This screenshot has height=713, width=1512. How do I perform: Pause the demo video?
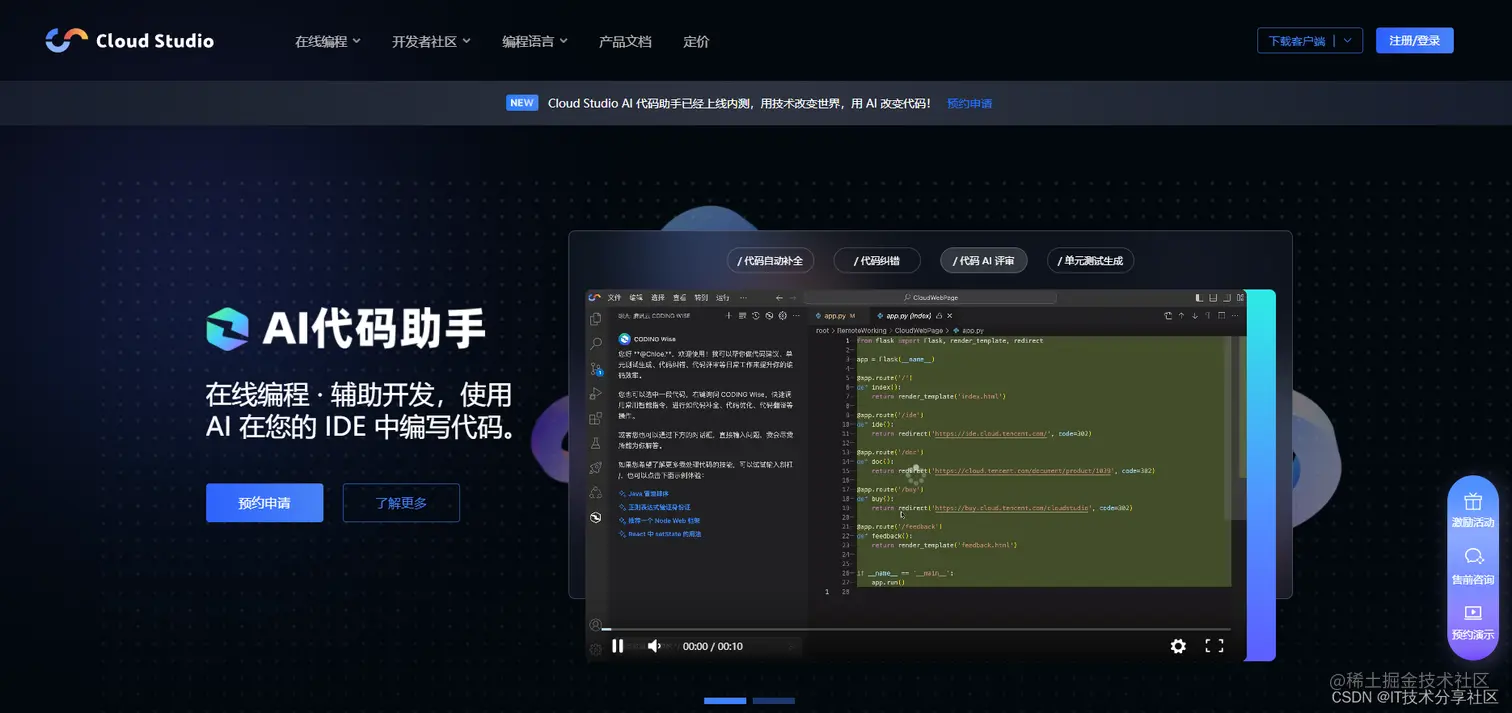[x=618, y=646]
